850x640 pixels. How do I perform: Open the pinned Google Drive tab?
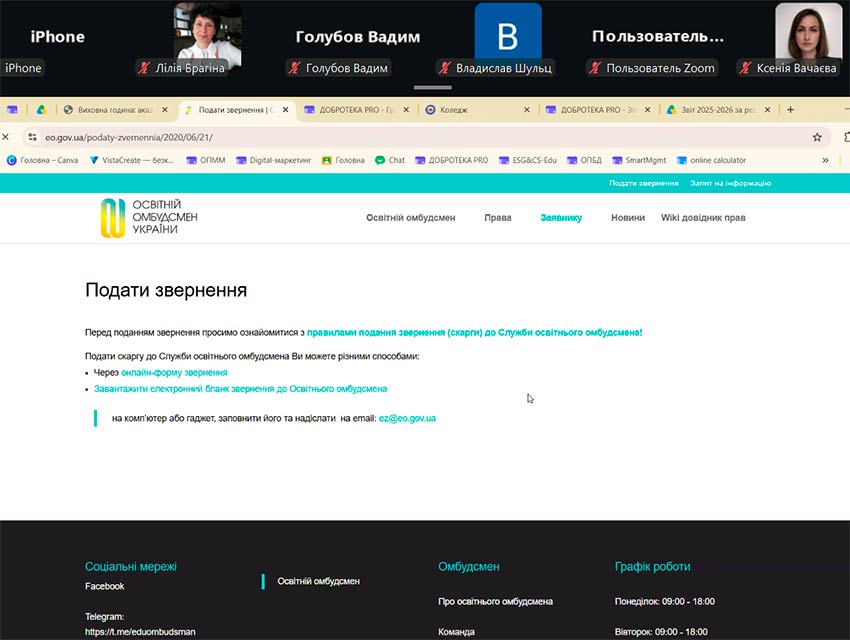(41, 109)
